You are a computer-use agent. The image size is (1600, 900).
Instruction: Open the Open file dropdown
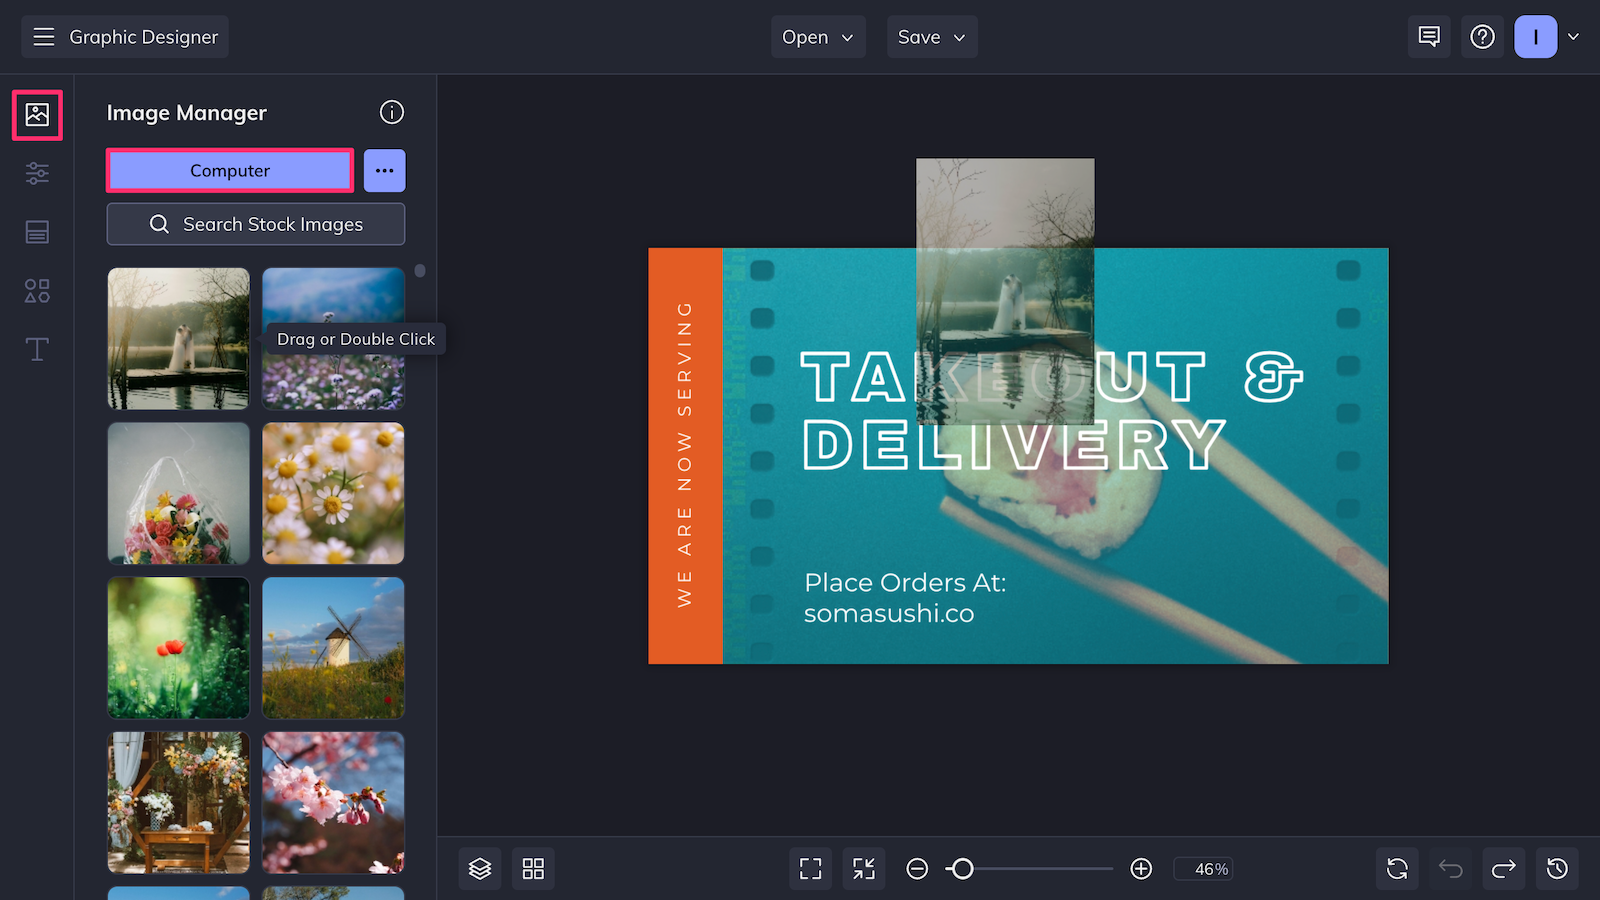[x=818, y=36]
